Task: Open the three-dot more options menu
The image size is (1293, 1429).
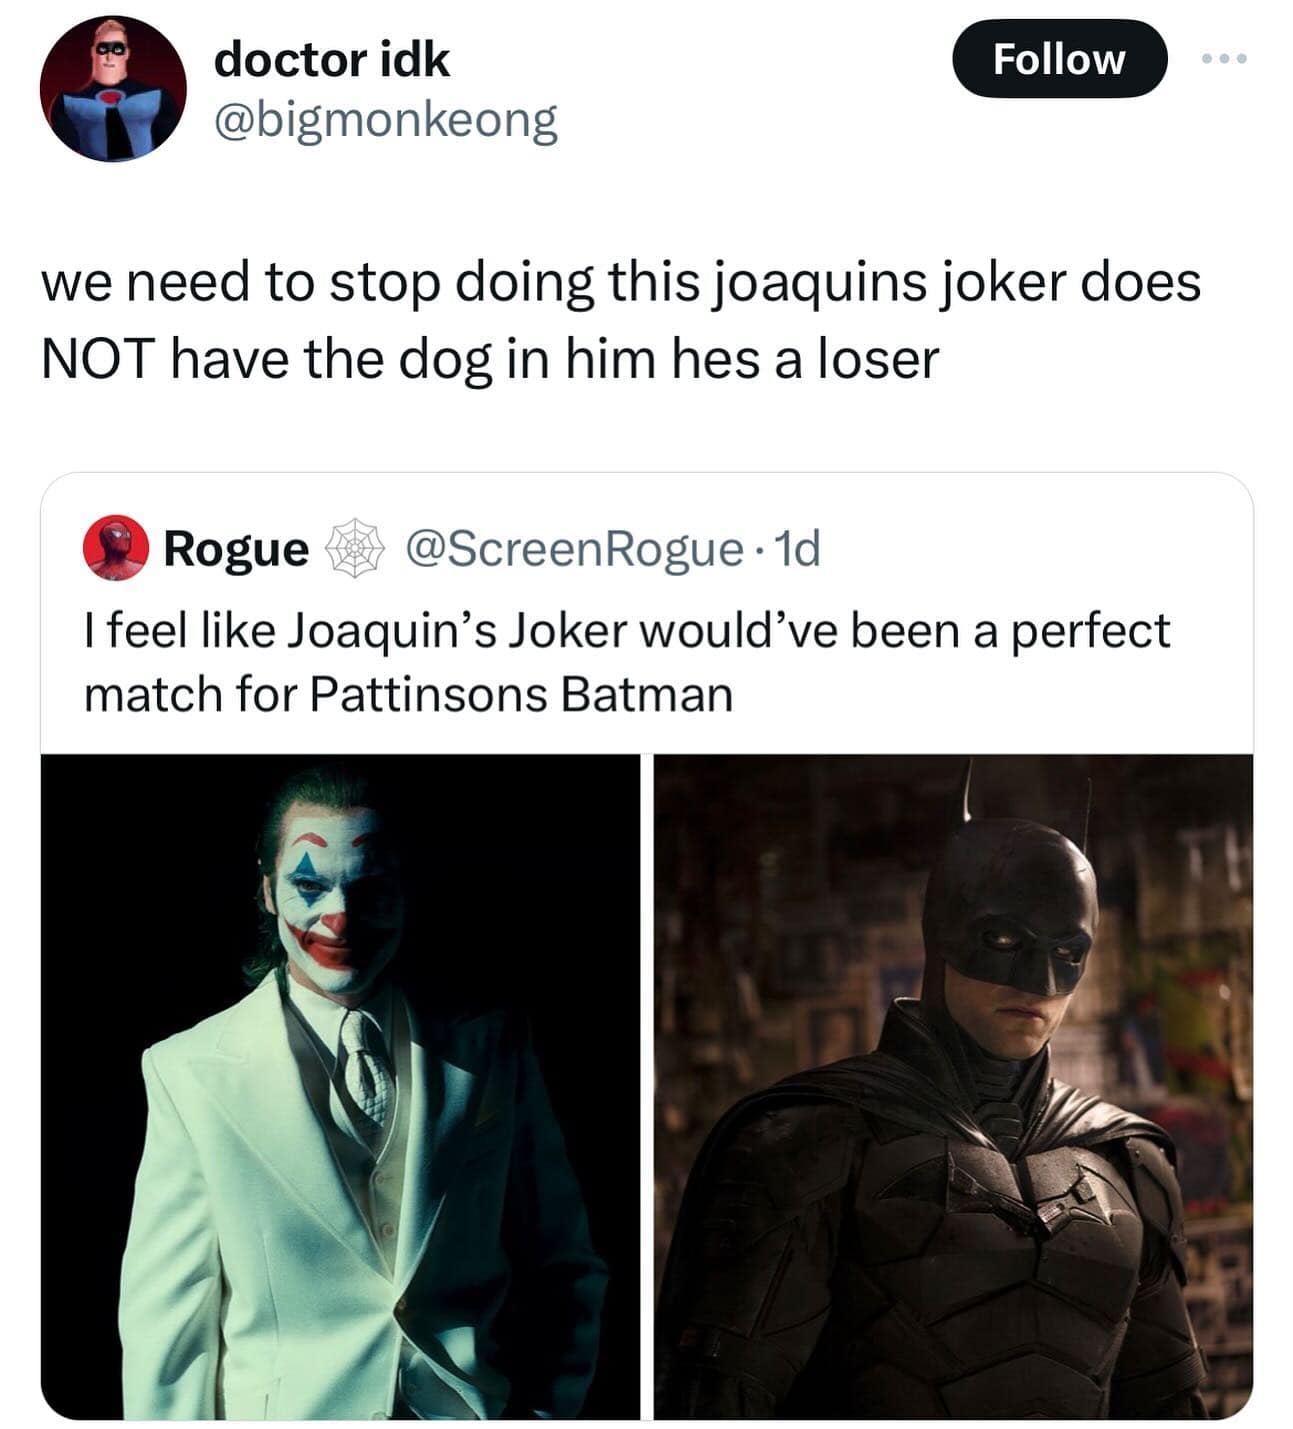Action: [x=1224, y=59]
